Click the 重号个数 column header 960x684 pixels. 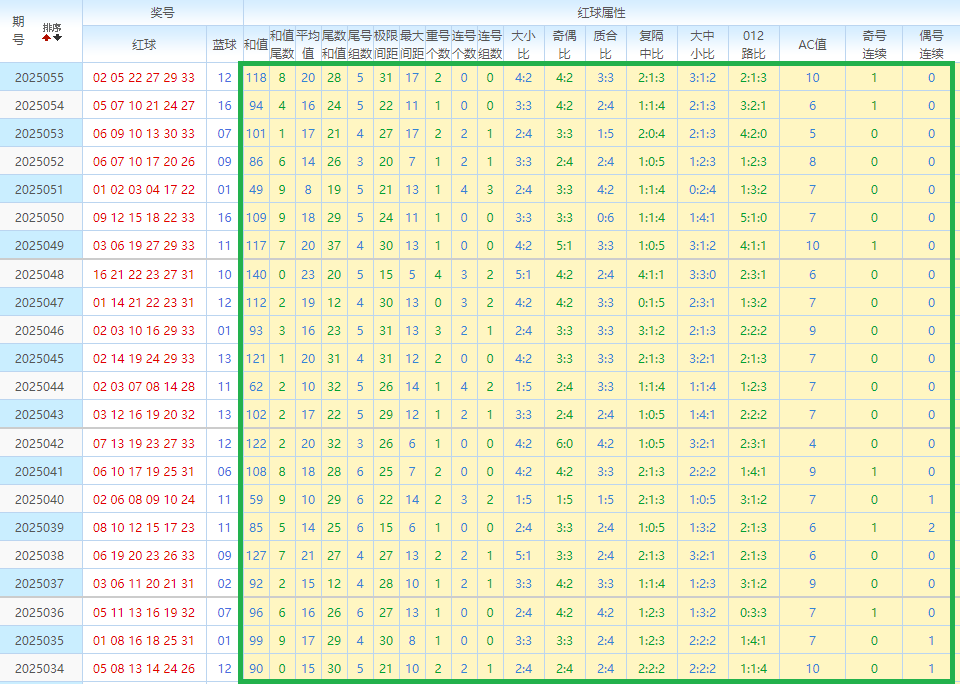tap(438, 44)
